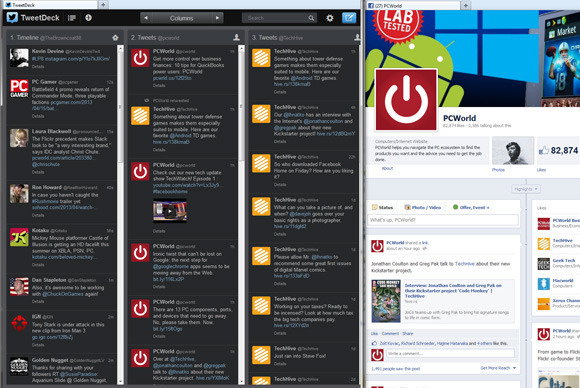
Task: Click home icon in Timeline column header
Action: [x=115, y=37]
